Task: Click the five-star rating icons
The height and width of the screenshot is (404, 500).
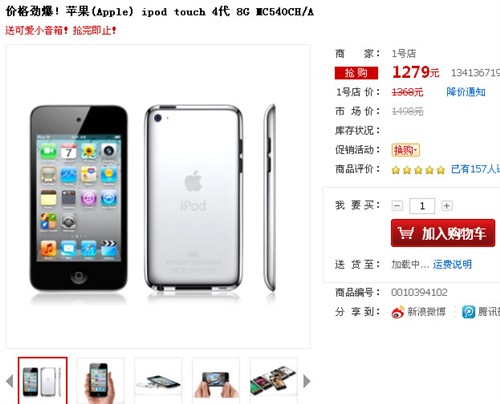Action: pyautogui.click(x=418, y=170)
